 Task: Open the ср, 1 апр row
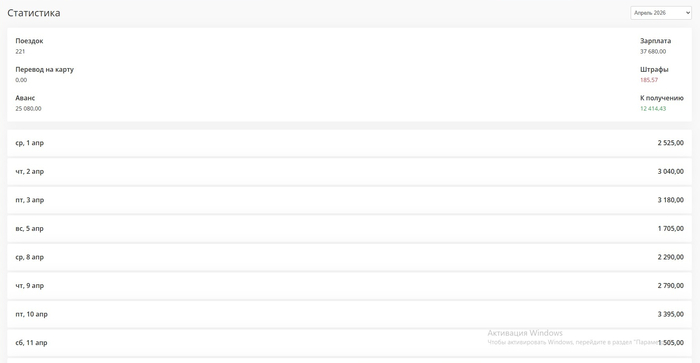click(x=350, y=143)
